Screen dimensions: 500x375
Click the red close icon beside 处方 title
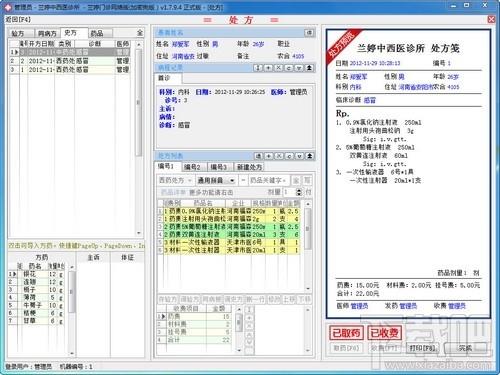click(x=491, y=19)
